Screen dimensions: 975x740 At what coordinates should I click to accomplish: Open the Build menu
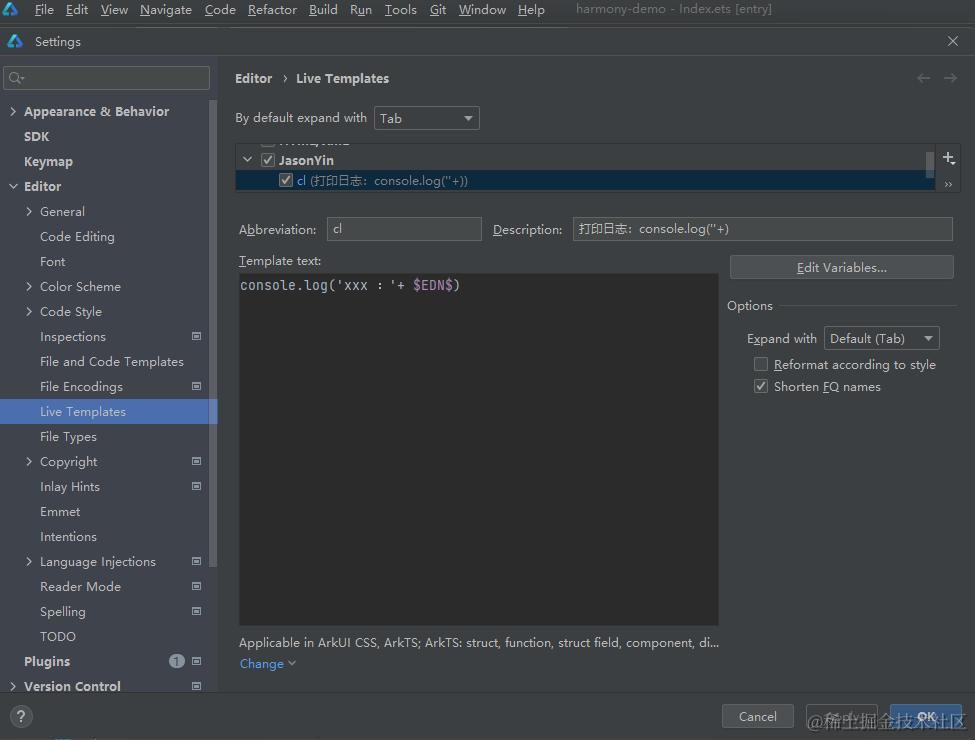[323, 9]
